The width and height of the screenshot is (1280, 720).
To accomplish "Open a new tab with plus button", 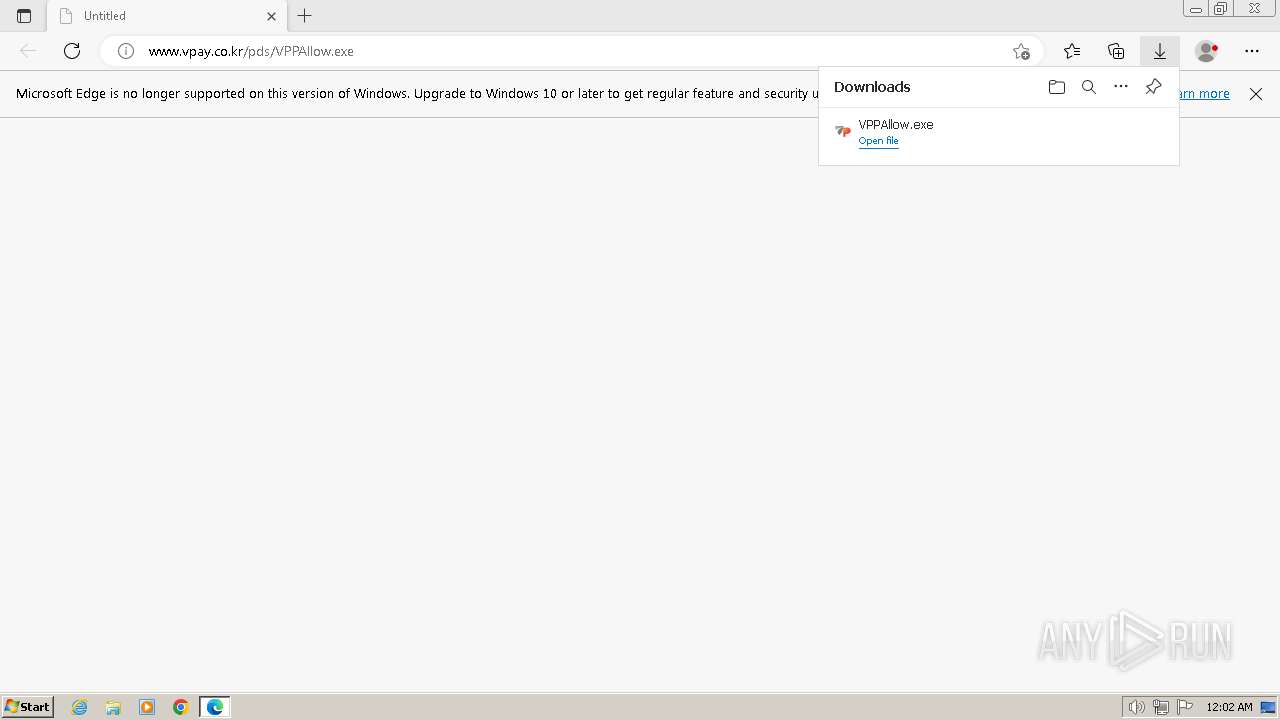I will [x=305, y=16].
